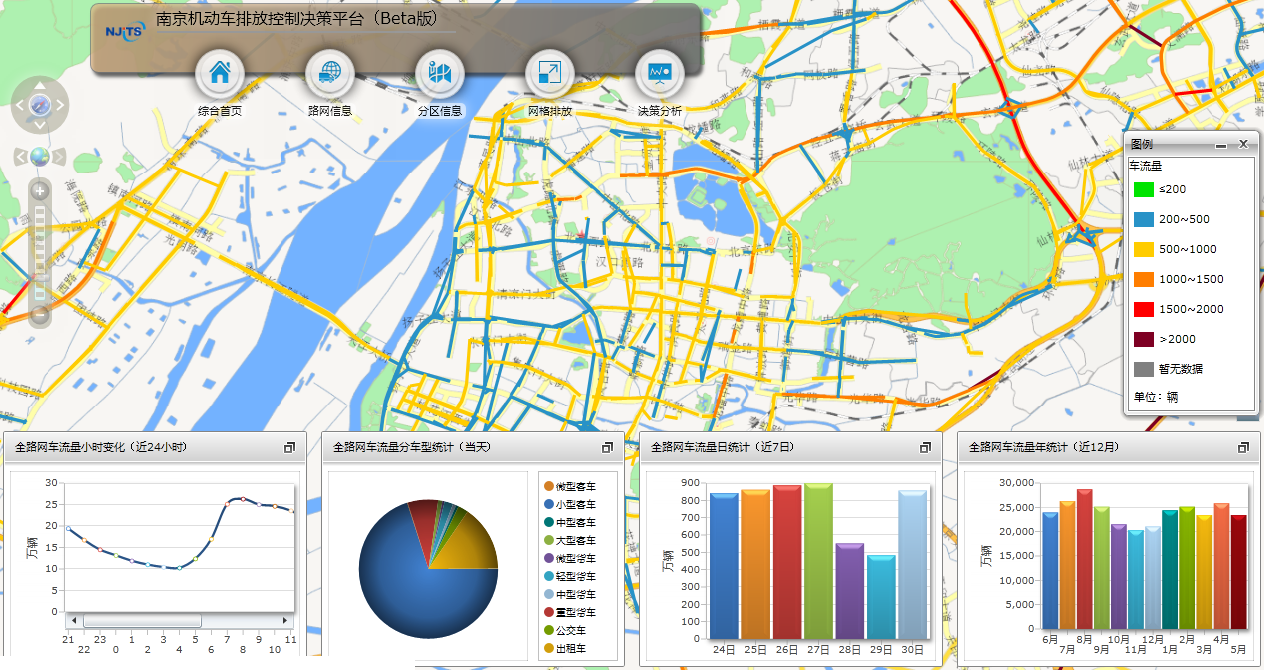The image size is (1264, 670).
Task: Expand the 全路网车流量小时变化 chart panel
Action: (289, 447)
